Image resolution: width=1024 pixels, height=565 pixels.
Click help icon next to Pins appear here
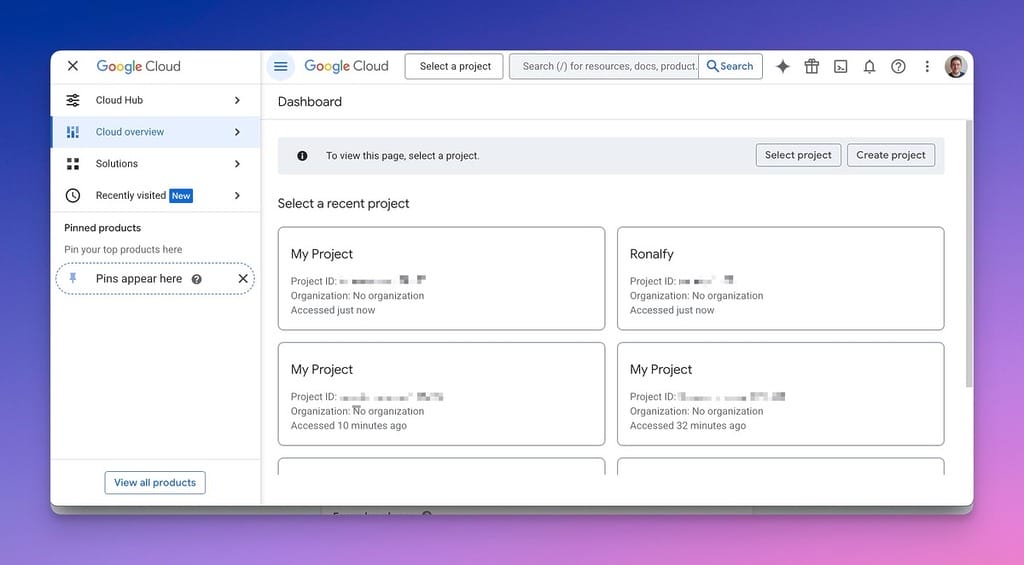tap(197, 279)
